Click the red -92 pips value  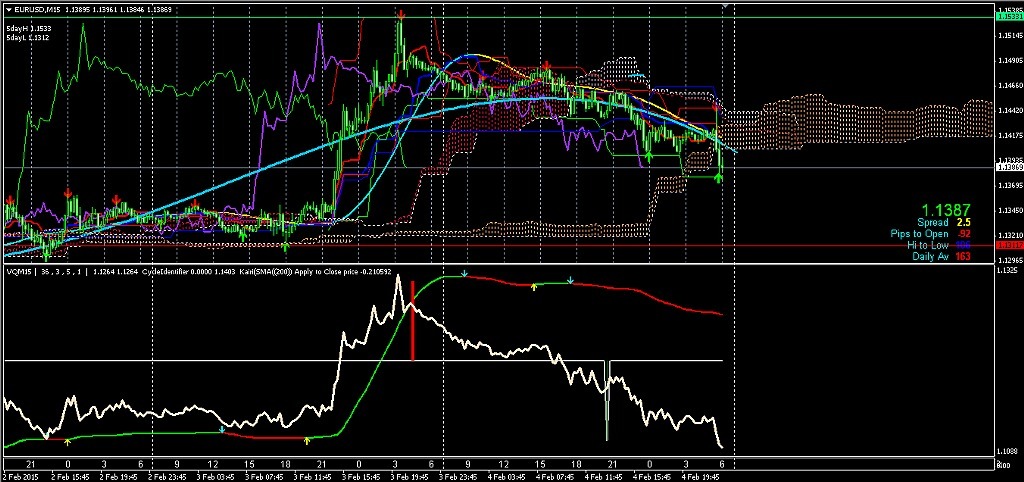[963, 234]
